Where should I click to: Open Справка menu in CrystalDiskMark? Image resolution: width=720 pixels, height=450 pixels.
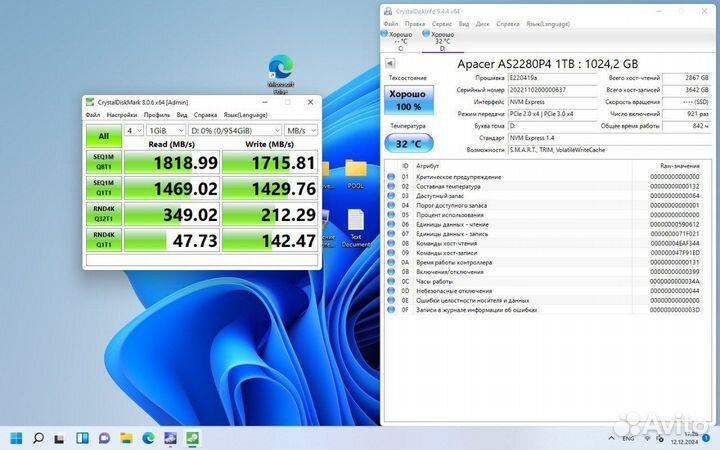pos(205,115)
